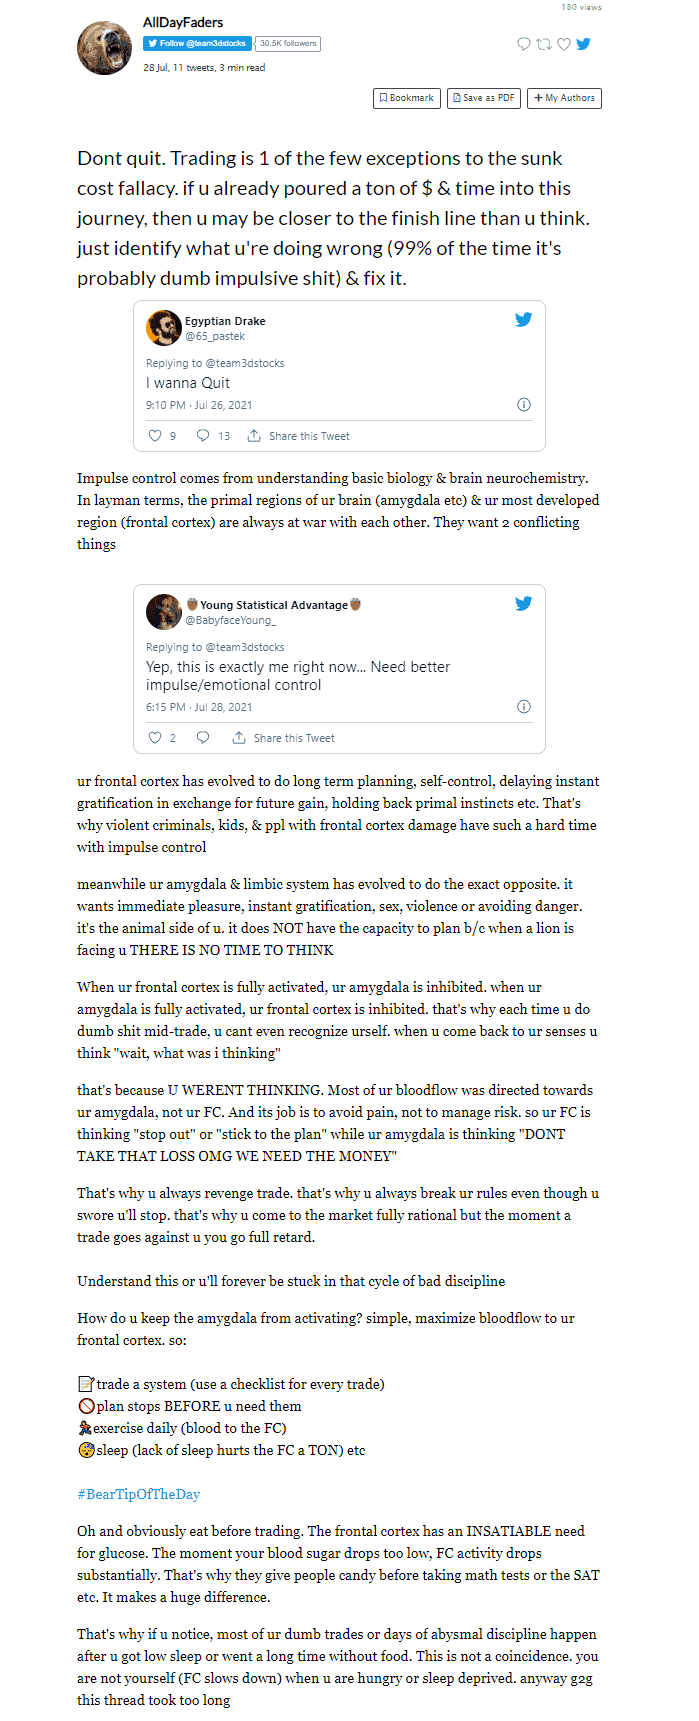Click info icon on Young Statistical Advantage tweet
Screen dimensions: 699x1721
[523, 707]
